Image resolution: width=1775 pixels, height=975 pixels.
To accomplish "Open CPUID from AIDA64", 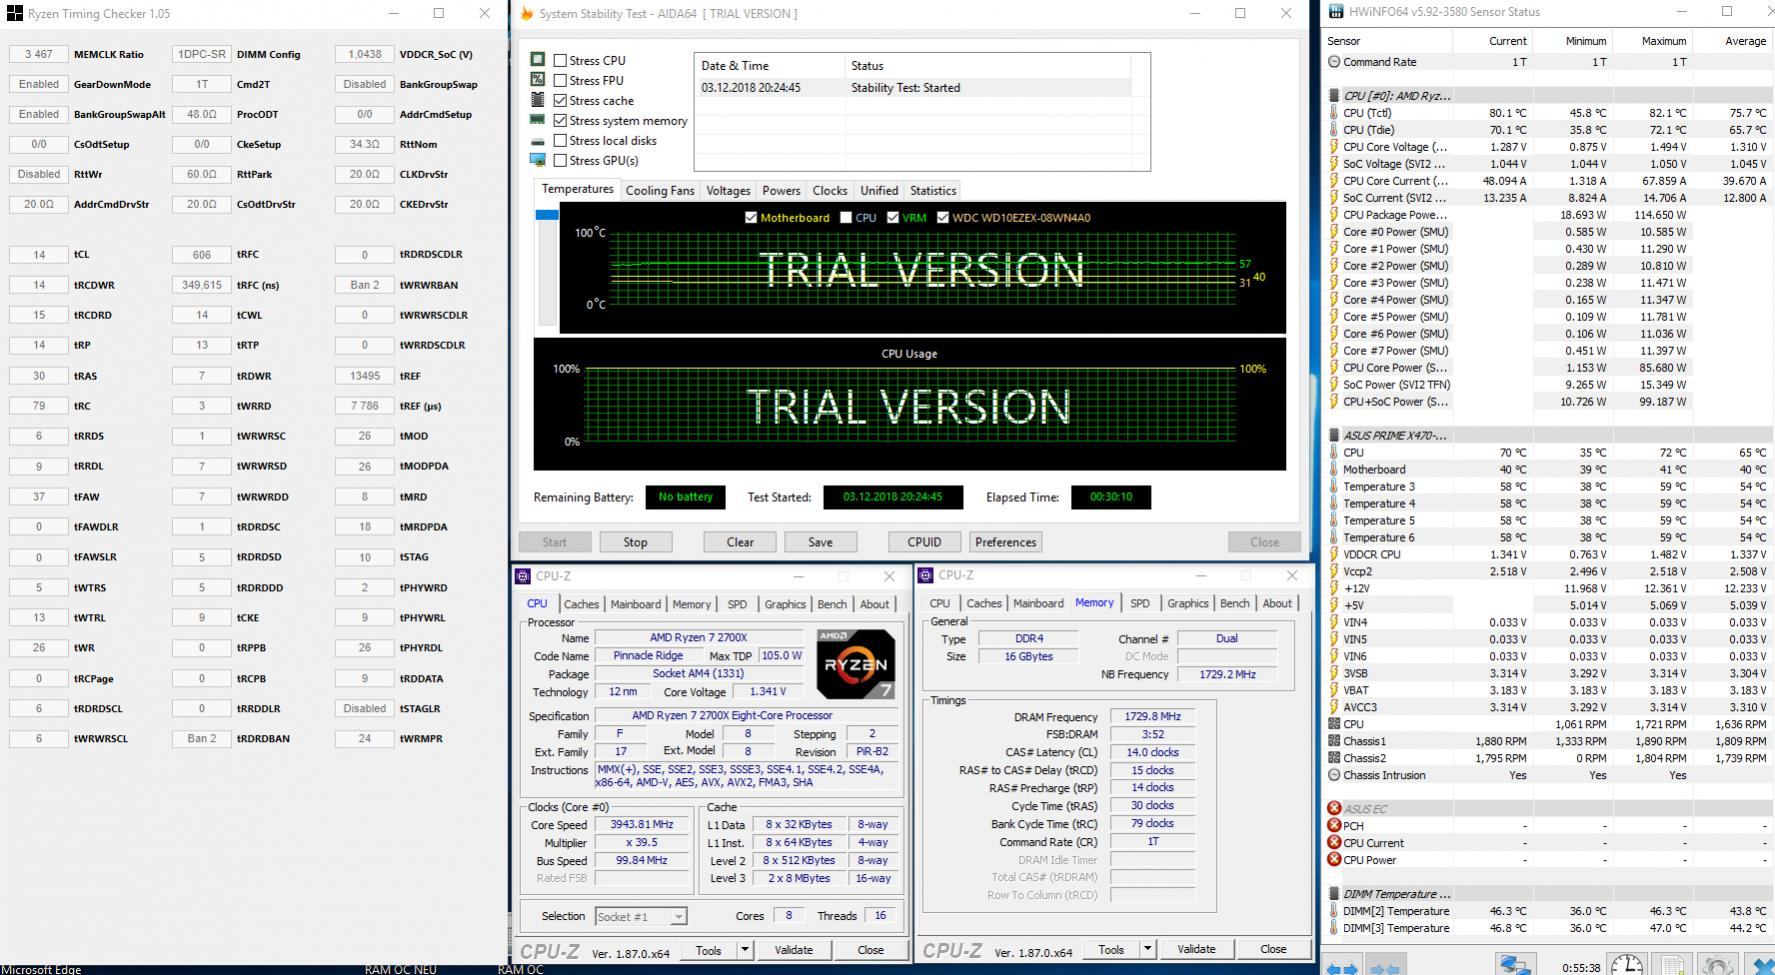I will coord(924,542).
